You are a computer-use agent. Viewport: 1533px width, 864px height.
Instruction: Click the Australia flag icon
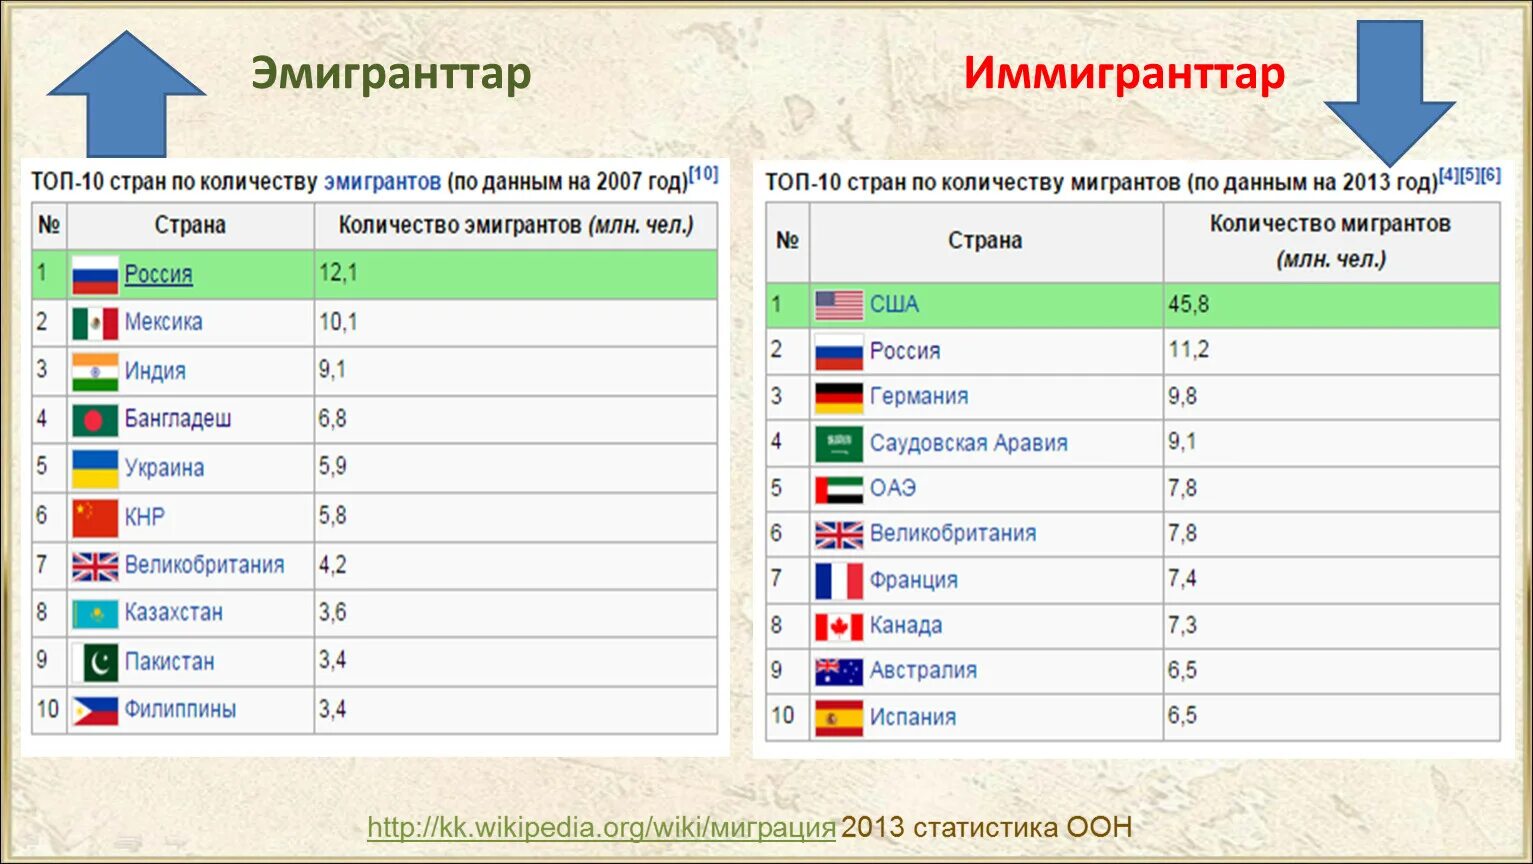[838, 672]
